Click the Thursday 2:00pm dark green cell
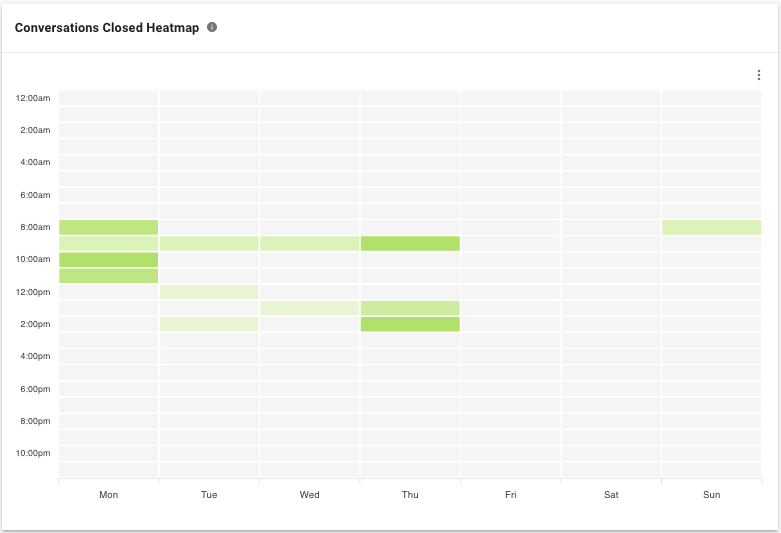781x533 pixels. [410, 324]
